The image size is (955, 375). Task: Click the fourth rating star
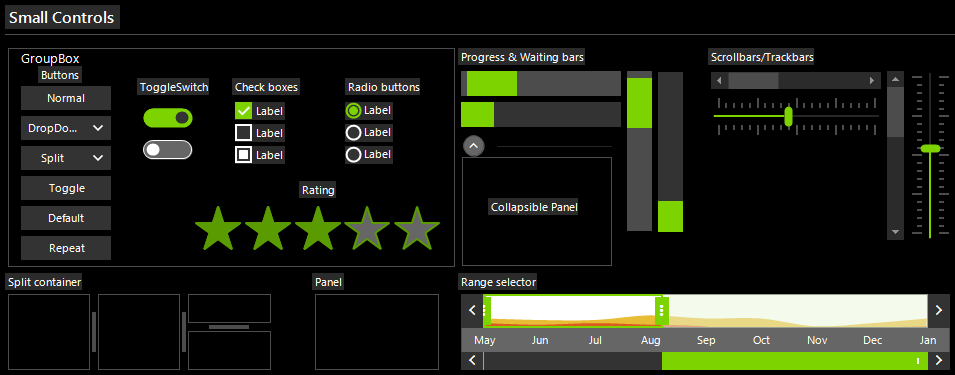367,228
